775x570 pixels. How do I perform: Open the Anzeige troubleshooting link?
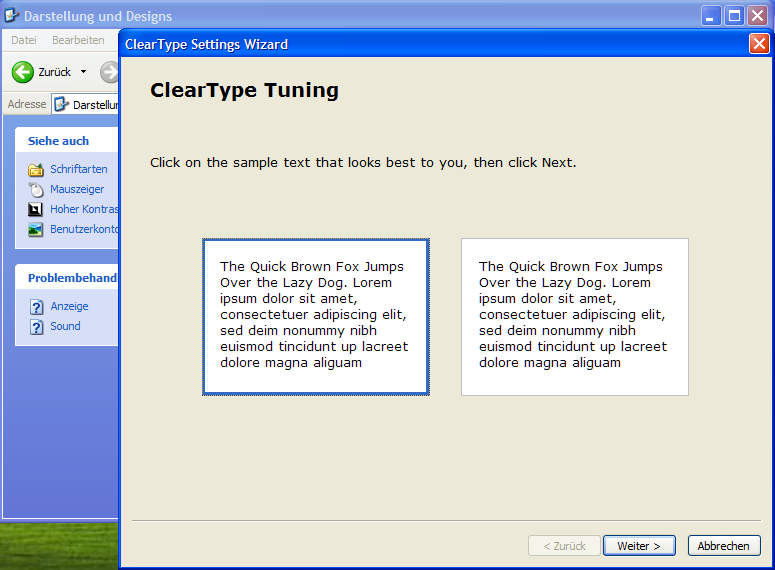click(70, 307)
